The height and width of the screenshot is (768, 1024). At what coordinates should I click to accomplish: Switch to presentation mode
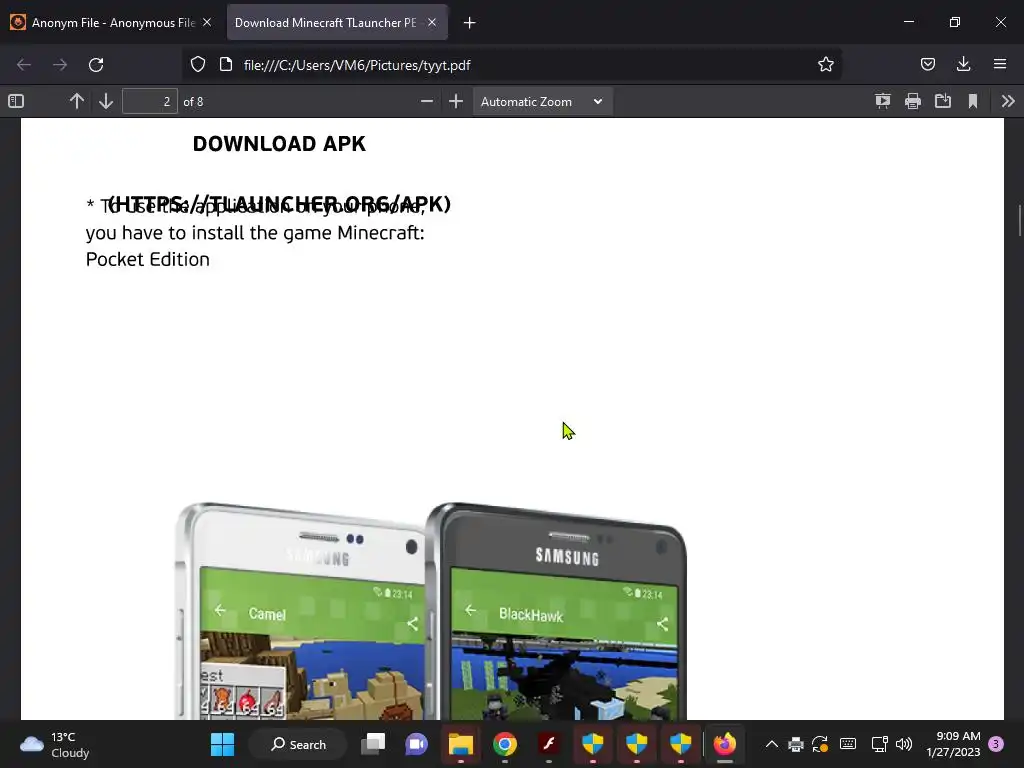coord(882,101)
